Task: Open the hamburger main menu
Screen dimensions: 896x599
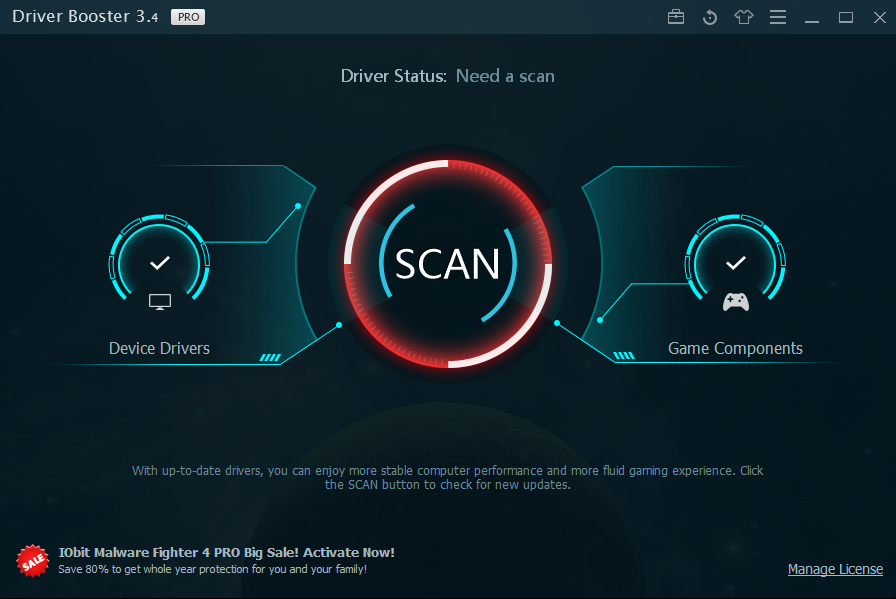Action: click(x=778, y=17)
